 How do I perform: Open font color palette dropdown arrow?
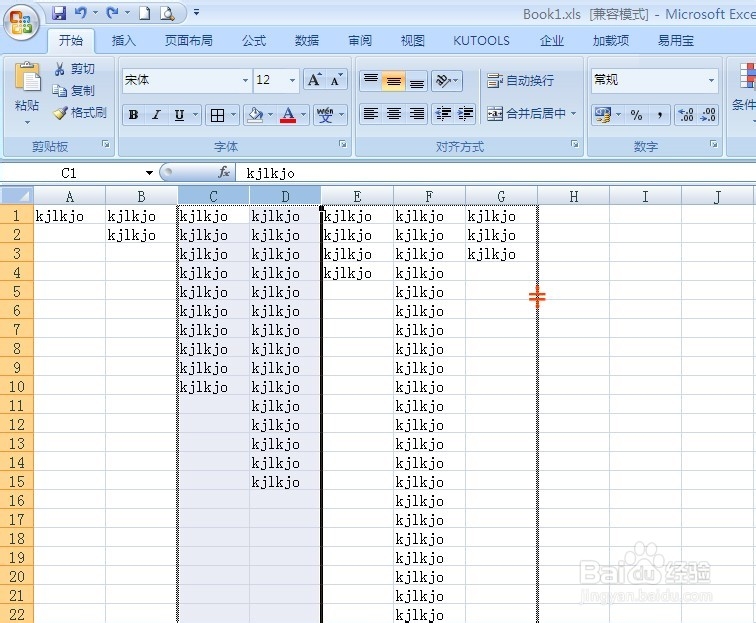(303, 115)
